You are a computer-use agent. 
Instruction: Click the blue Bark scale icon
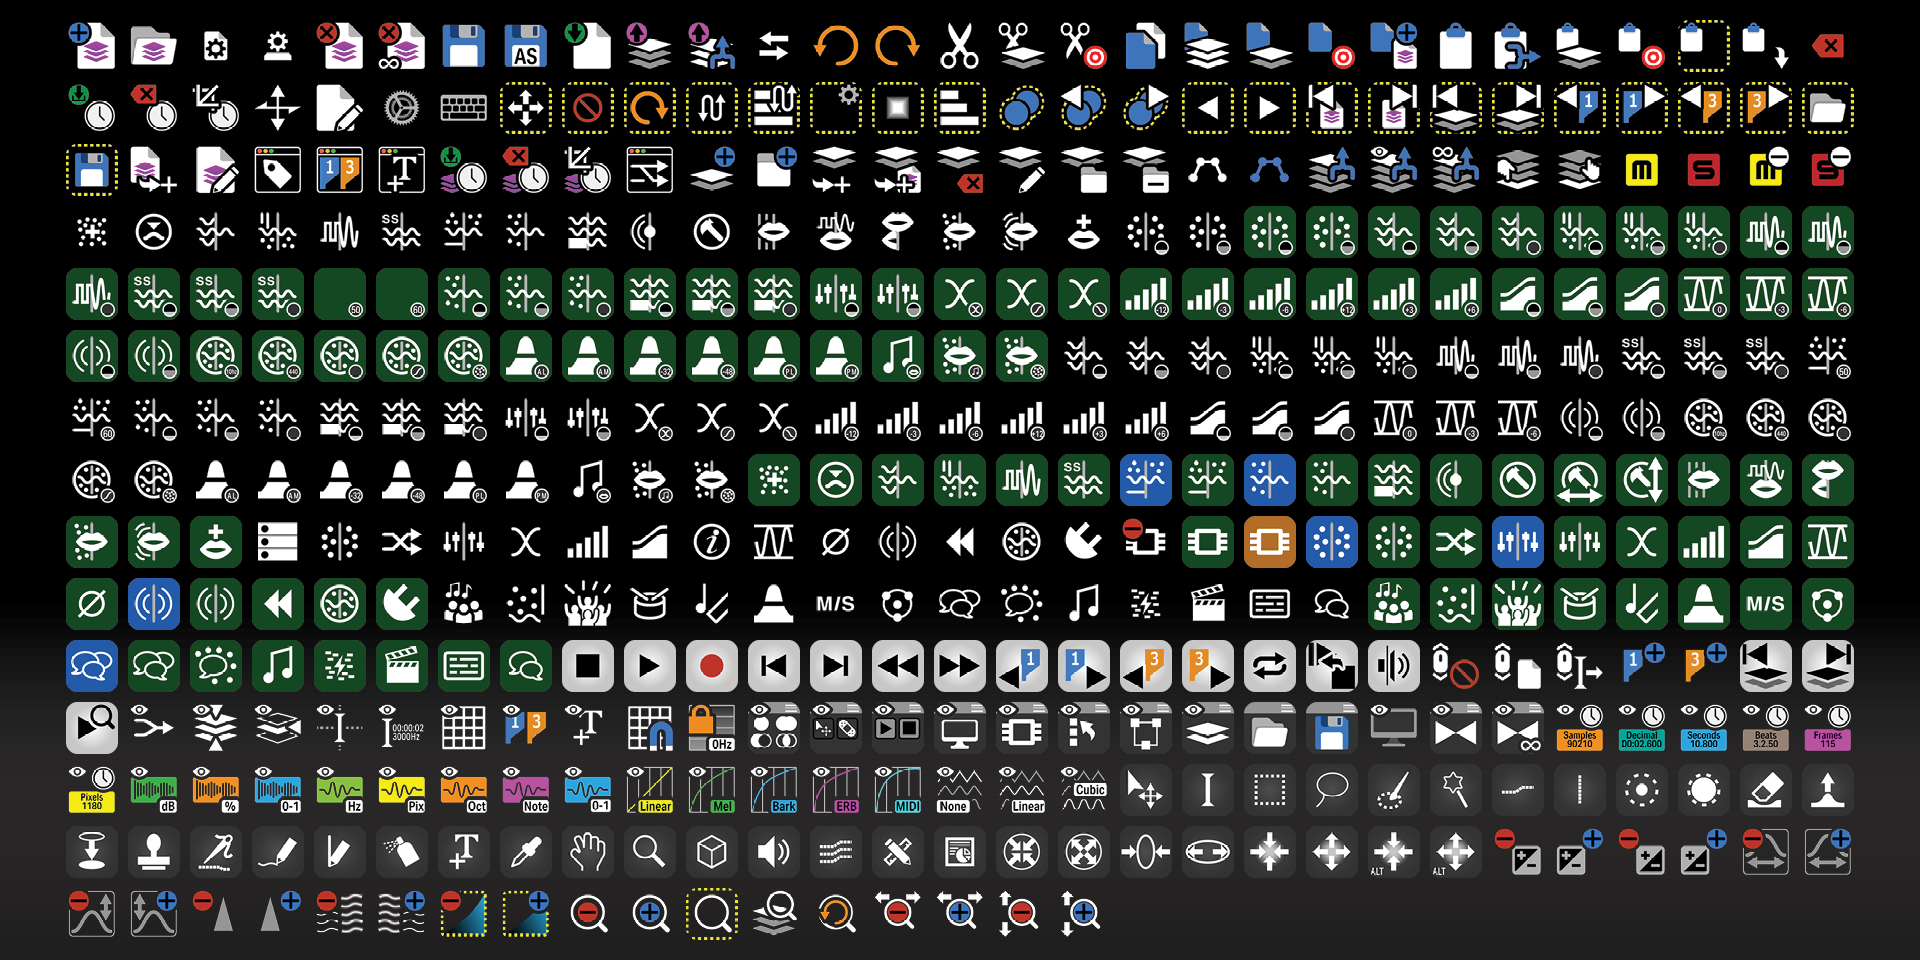coord(774,790)
